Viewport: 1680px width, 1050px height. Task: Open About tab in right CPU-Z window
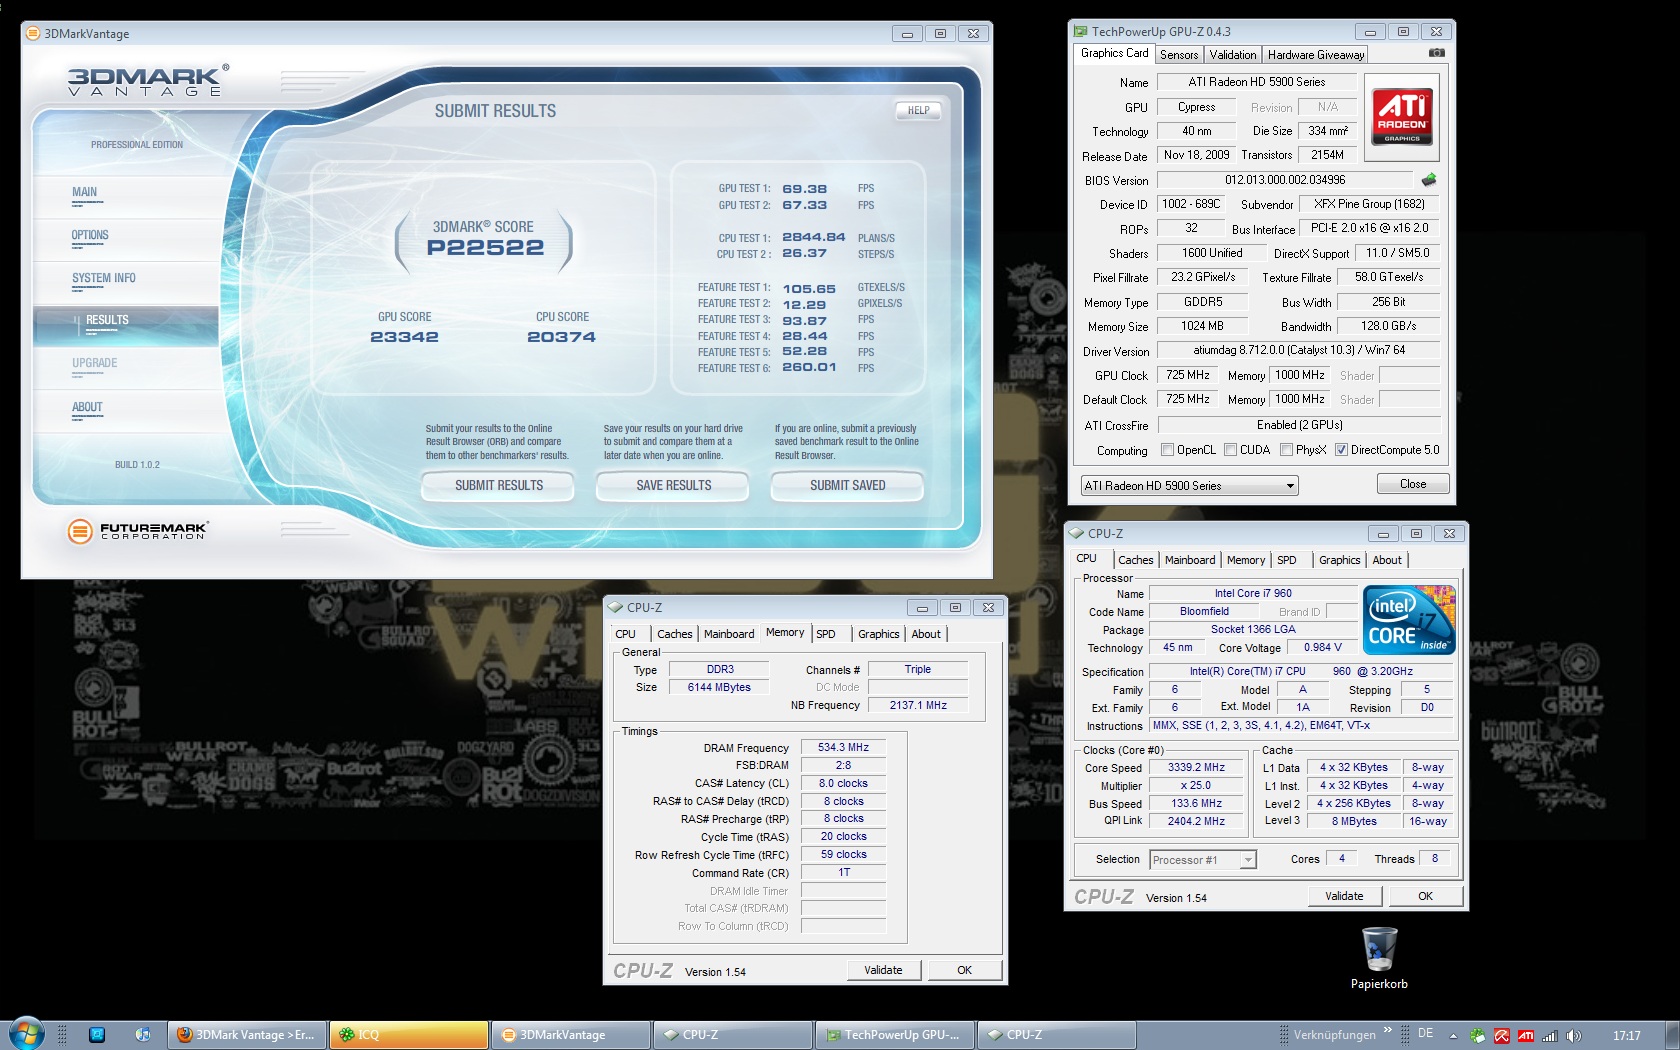click(1386, 560)
